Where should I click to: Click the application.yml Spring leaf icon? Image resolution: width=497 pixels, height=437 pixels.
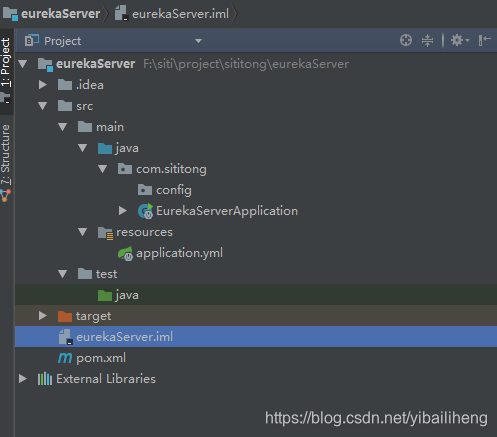[125, 253]
